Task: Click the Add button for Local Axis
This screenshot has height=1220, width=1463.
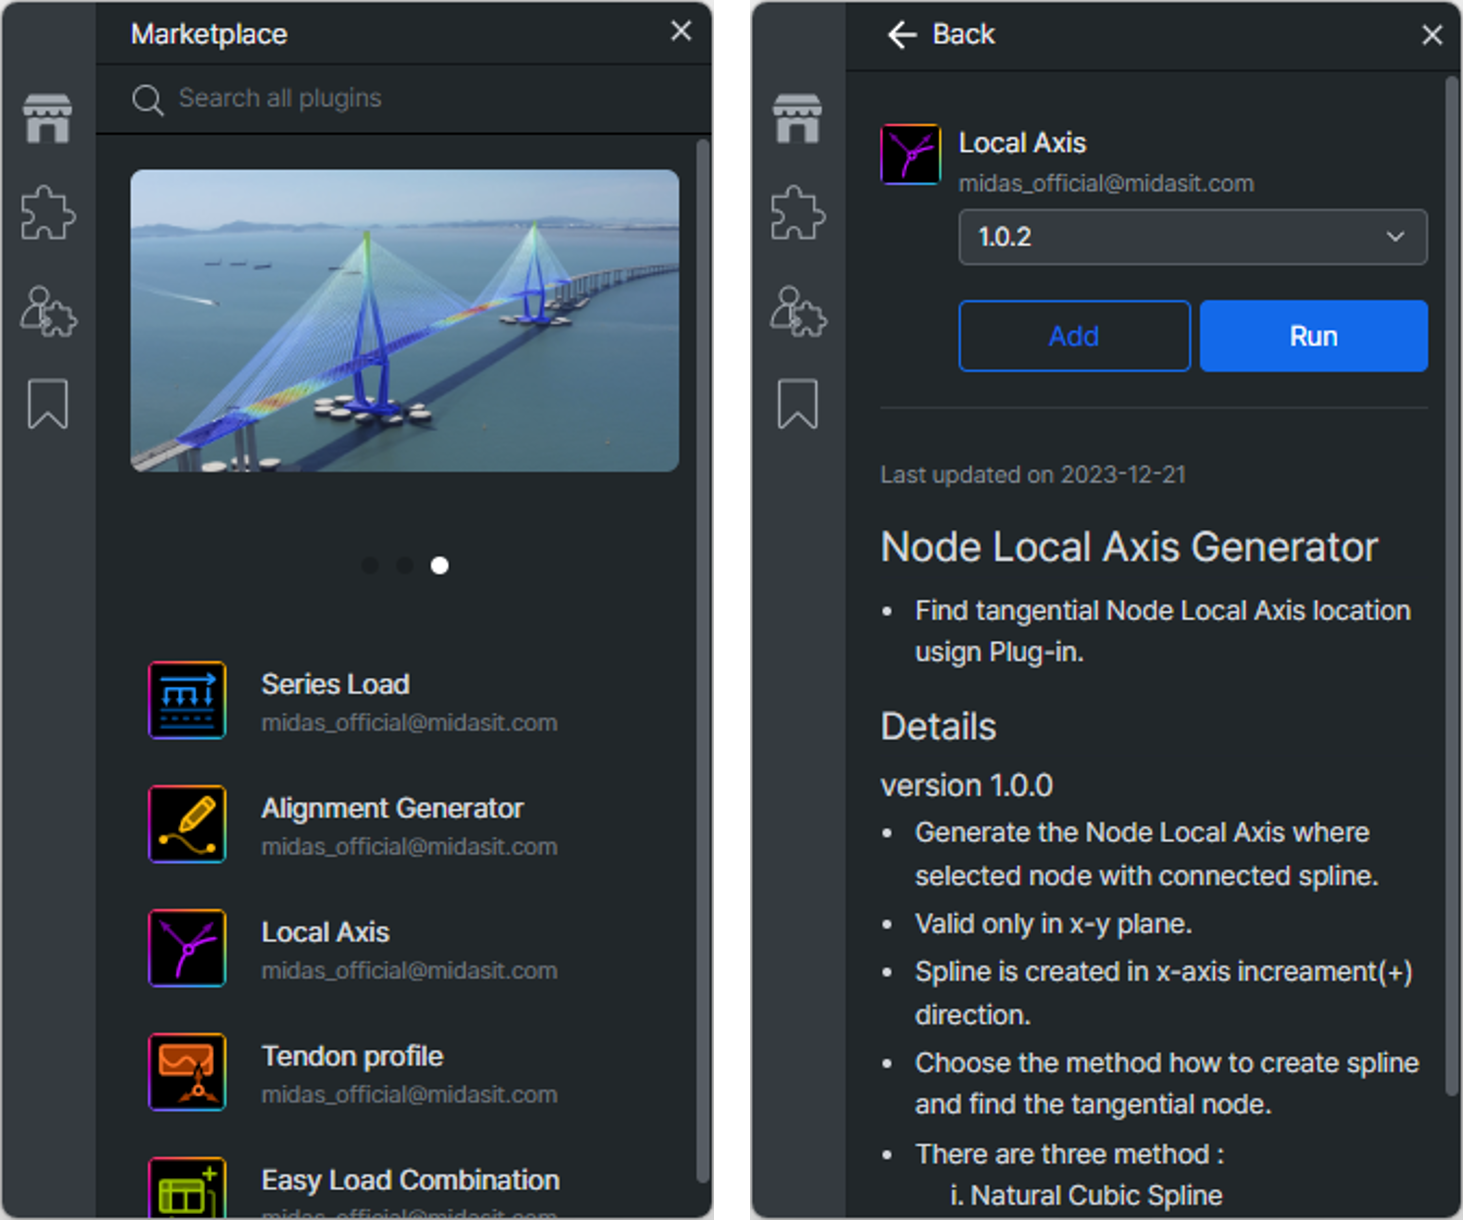Action: 1074,336
